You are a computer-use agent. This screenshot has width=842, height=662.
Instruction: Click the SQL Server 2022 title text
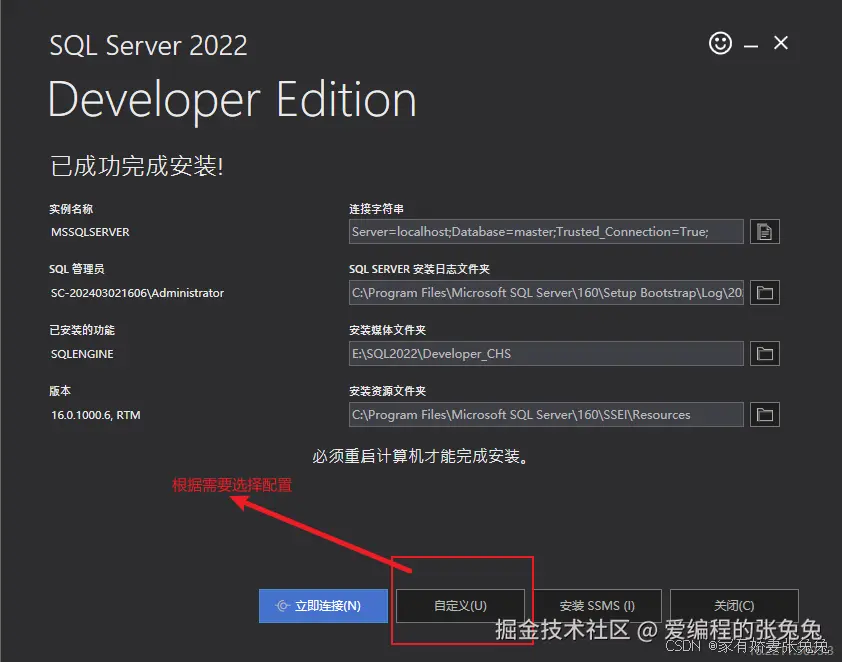(x=148, y=45)
